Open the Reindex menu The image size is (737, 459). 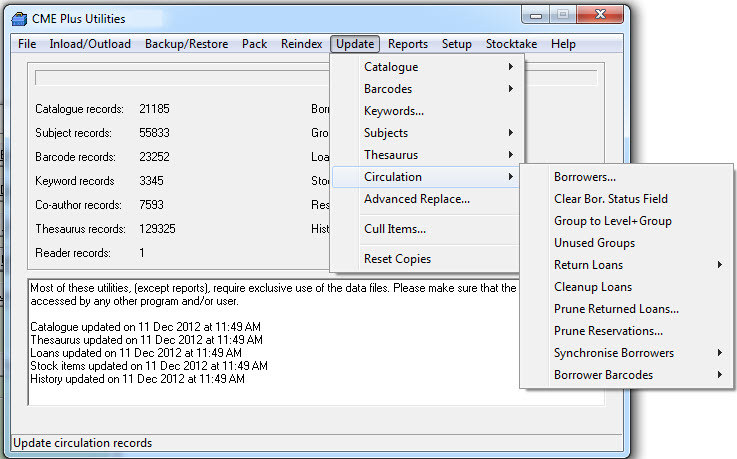[302, 44]
